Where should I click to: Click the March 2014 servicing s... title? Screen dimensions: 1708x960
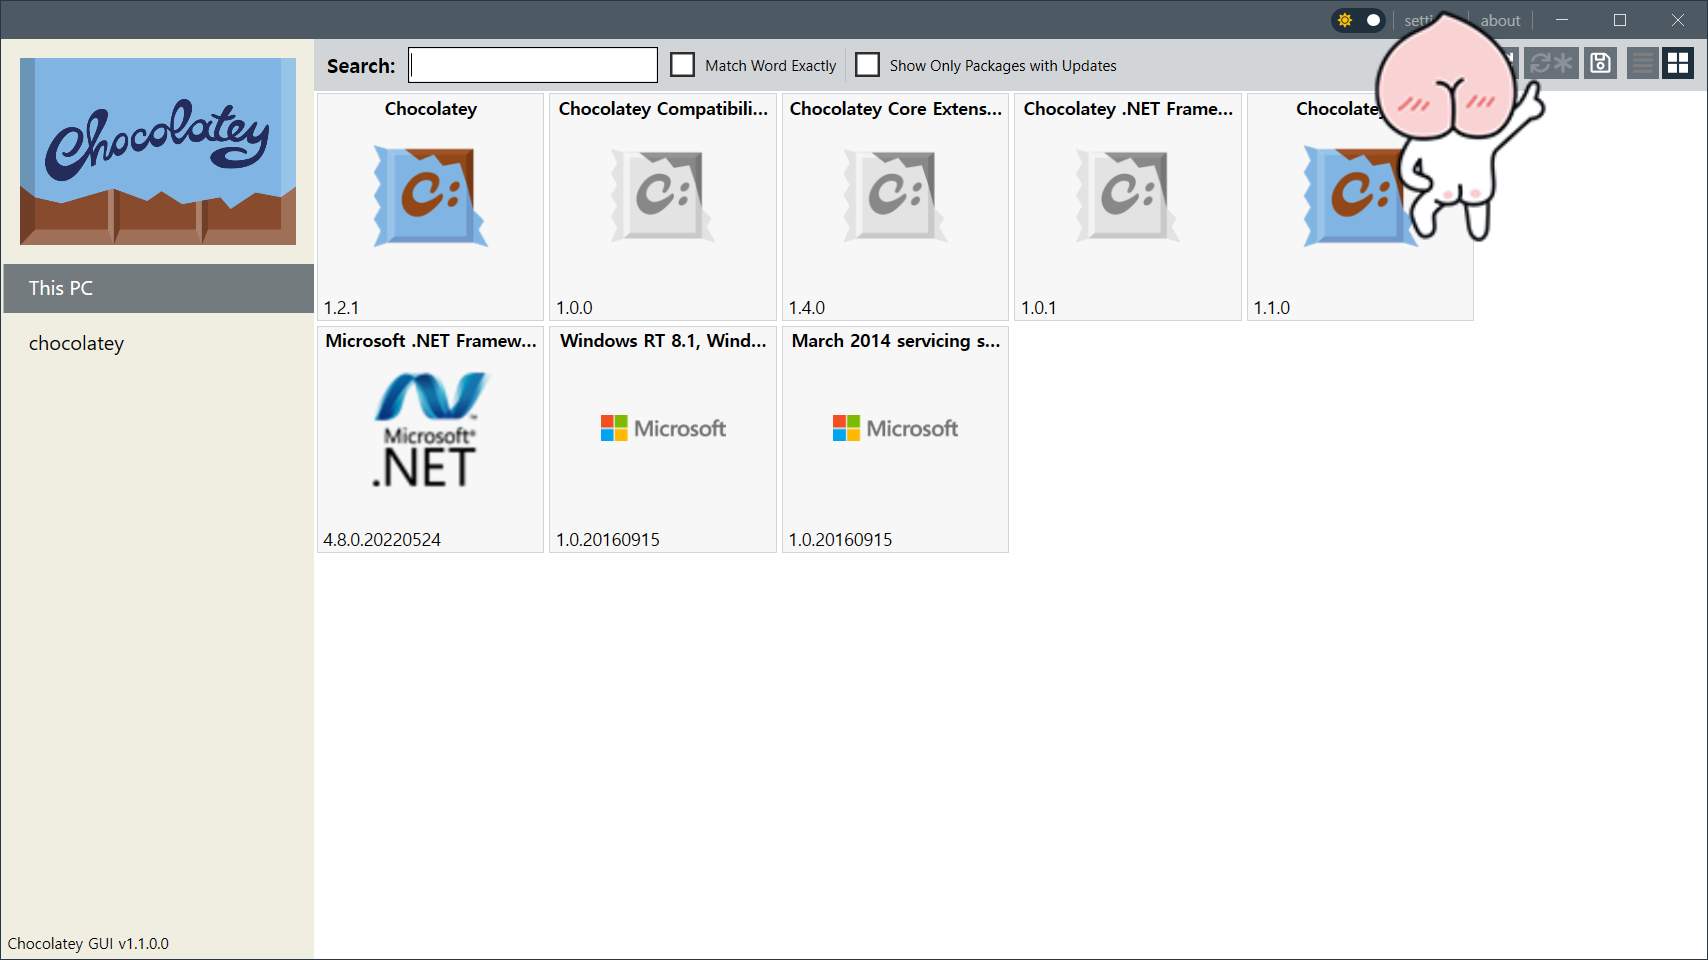click(895, 341)
